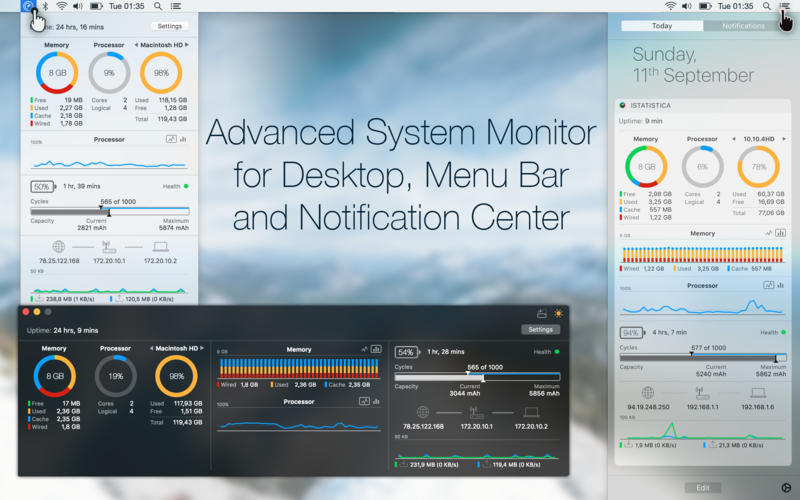Click the external IP globe icon in widget
The width and height of the screenshot is (800, 500).
pyautogui.click(x=647, y=393)
